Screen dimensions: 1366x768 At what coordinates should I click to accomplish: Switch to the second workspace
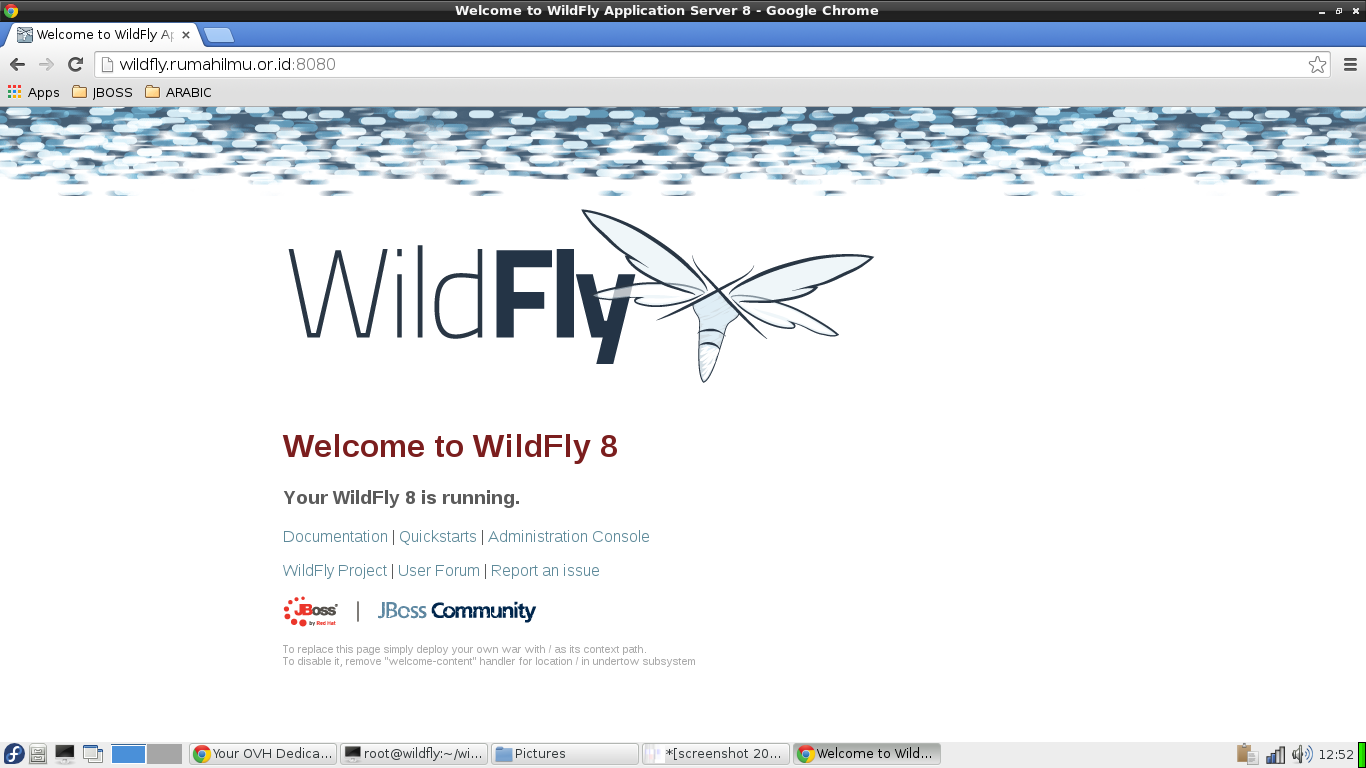(x=165, y=754)
